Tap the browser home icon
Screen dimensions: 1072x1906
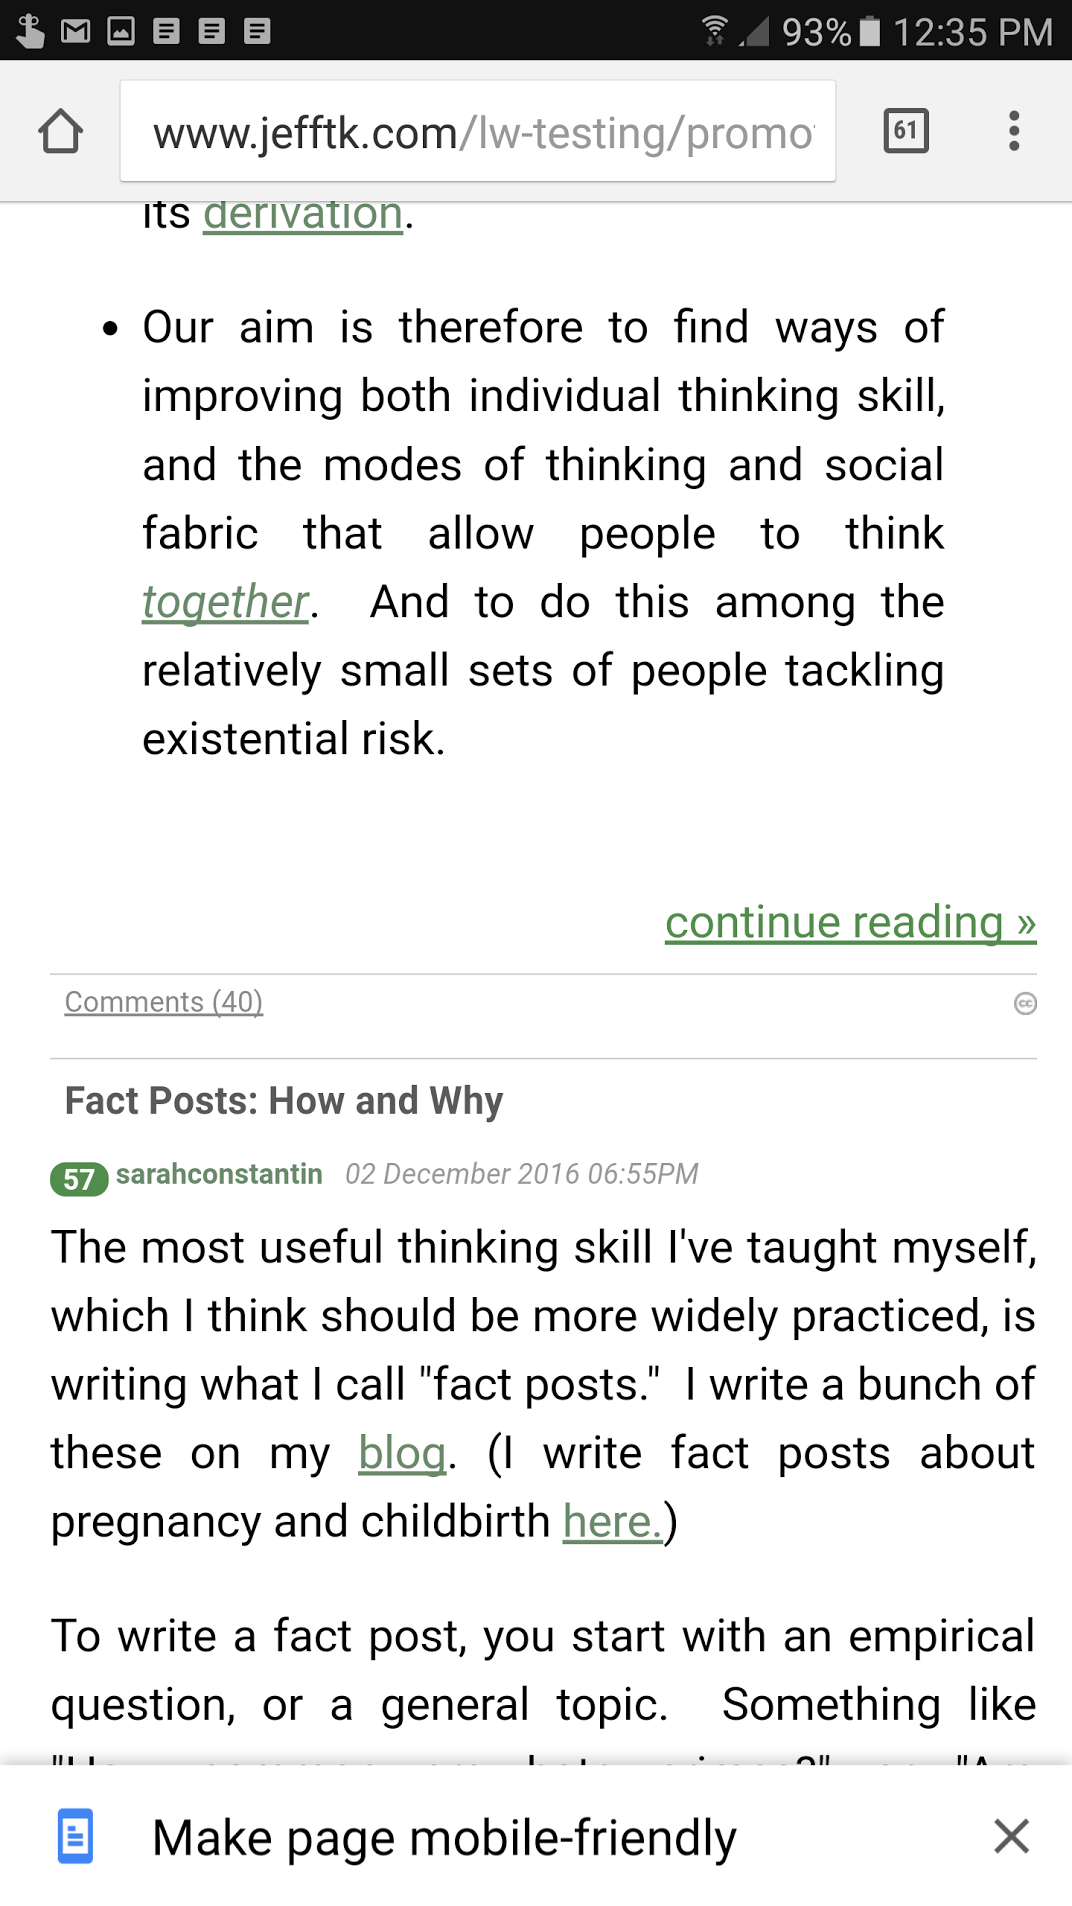pyautogui.click(x=60, y=132)
